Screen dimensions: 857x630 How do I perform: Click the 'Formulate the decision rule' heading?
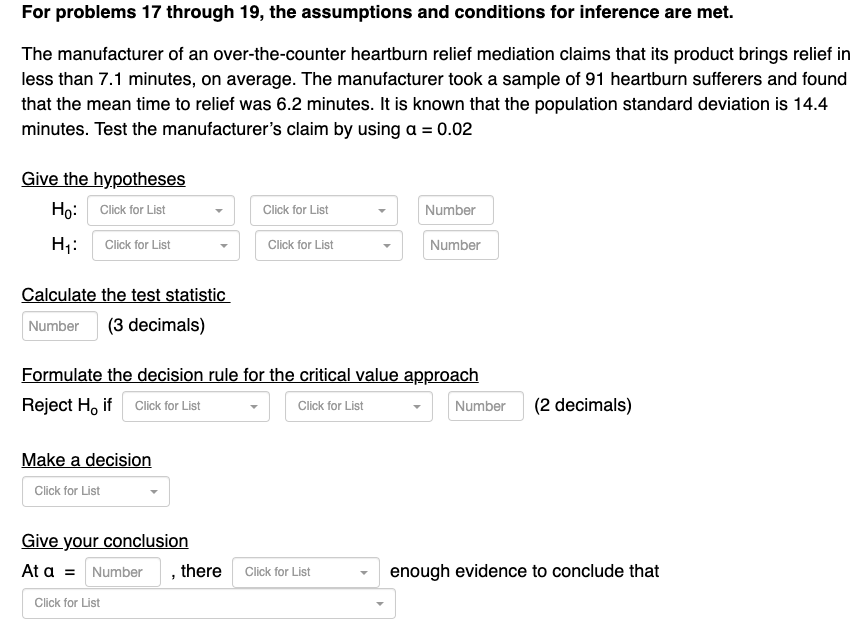[x=249, y=375]
